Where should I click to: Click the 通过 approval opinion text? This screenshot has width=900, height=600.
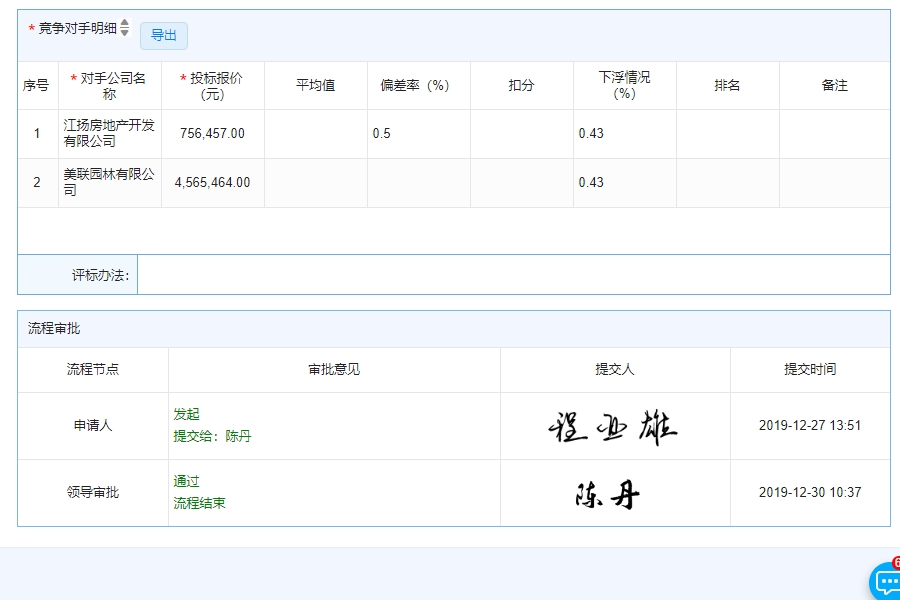(x=187, y=481)
